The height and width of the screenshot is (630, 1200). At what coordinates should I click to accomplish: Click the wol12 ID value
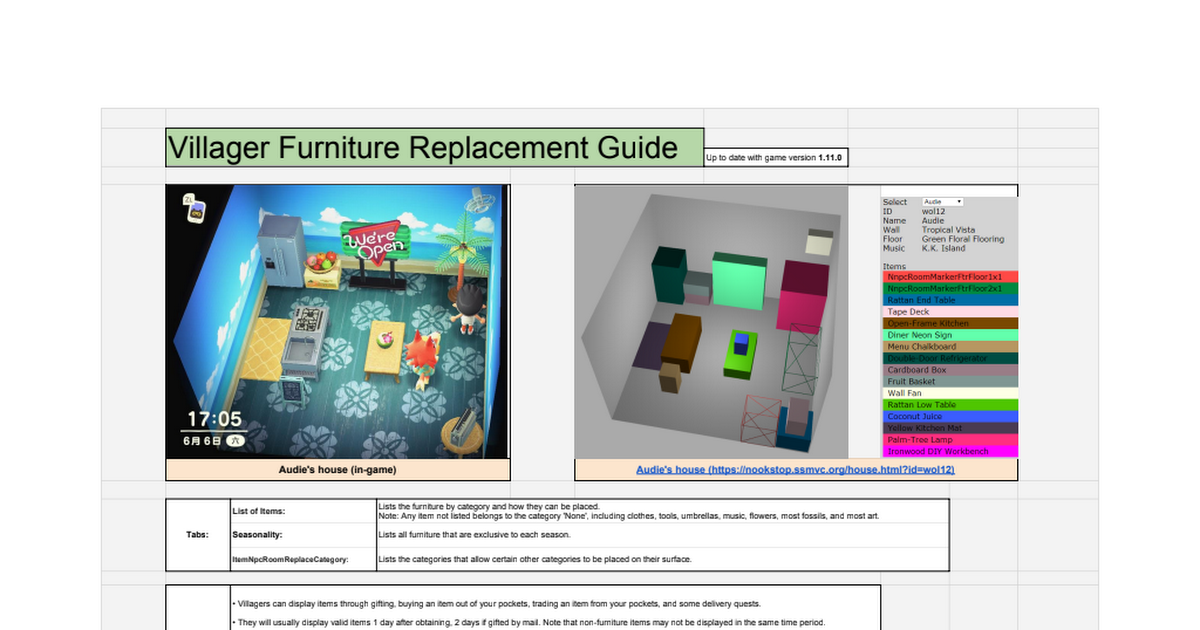933,211
